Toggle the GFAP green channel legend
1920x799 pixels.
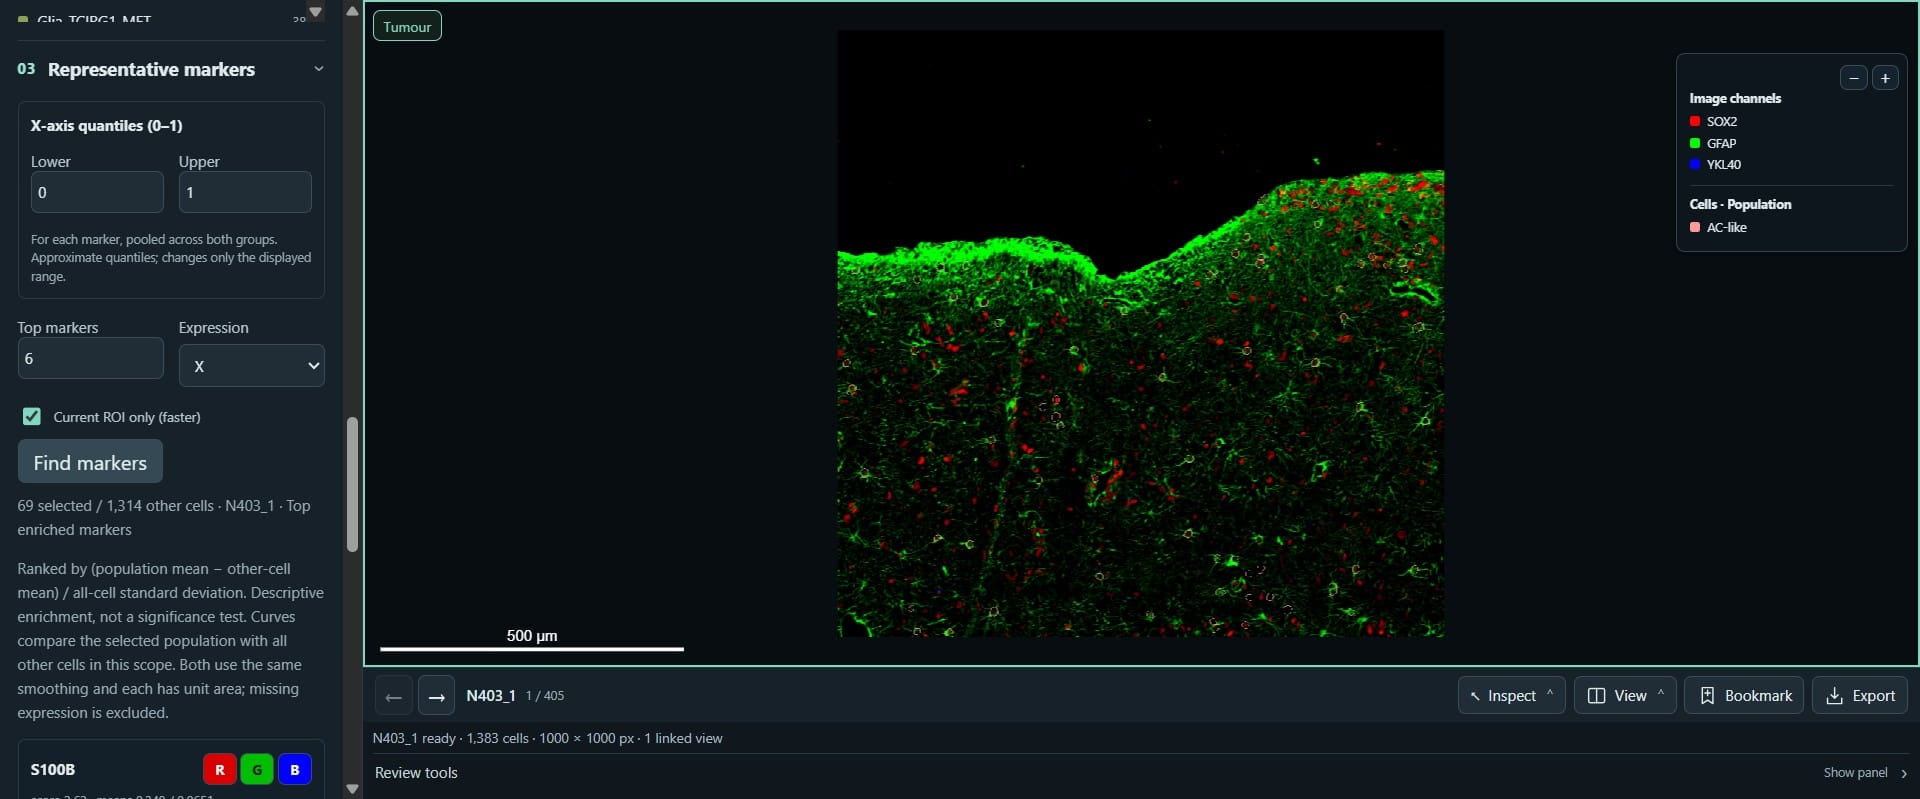[1713, 143]
